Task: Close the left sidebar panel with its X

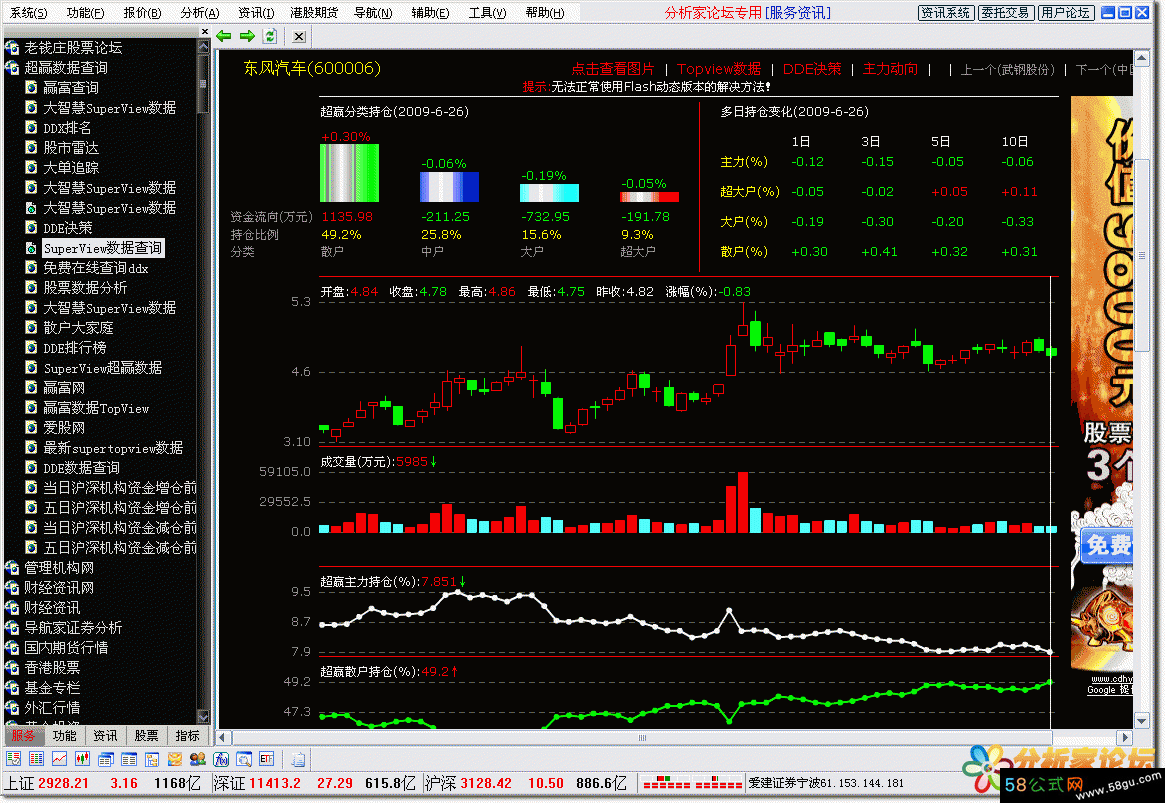Action: pyautogui.click(x=205, y=32)
